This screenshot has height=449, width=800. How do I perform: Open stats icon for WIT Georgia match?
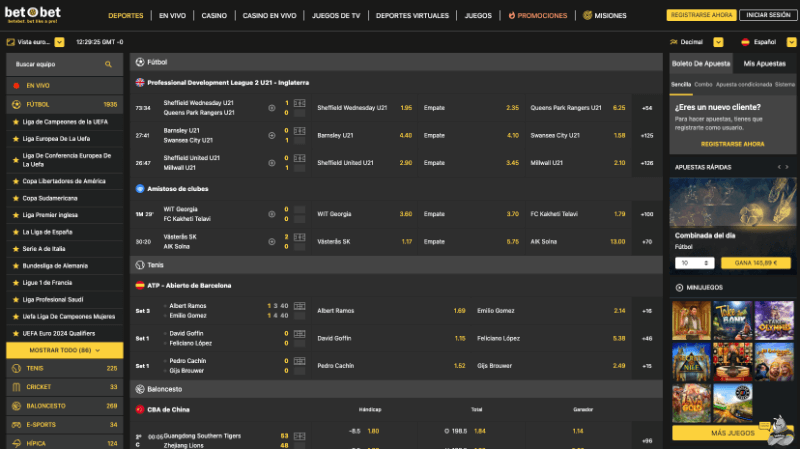272,214
